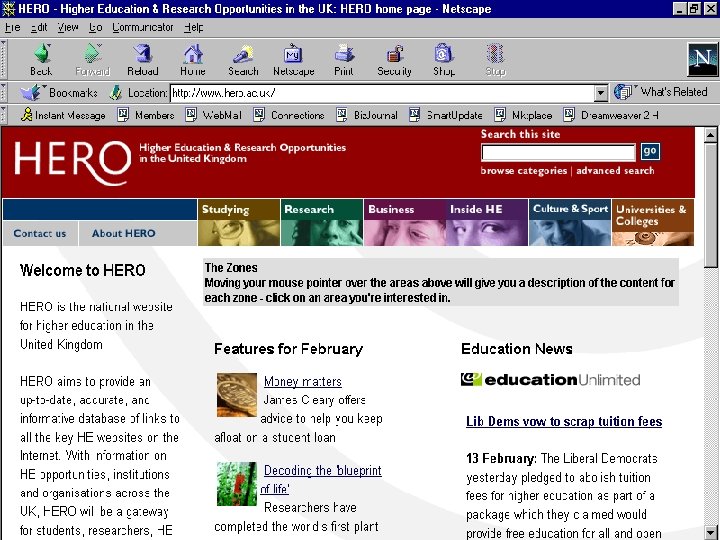720x540 pixels.
Task: Open SmartUpdate personal toolbar bookmark
Action: tap(446, 115)
